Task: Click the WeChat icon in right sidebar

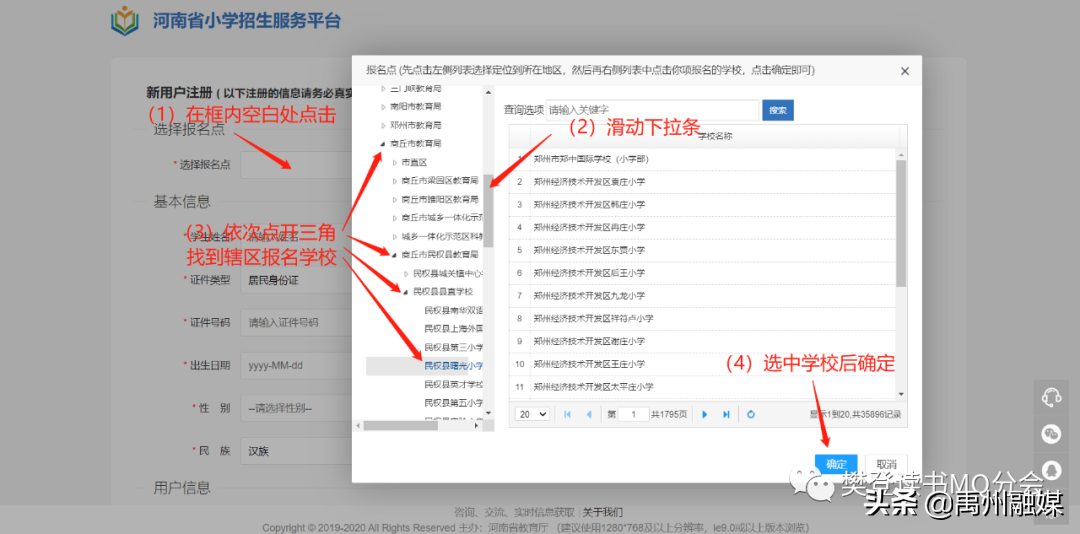Action: point(1051,433)
